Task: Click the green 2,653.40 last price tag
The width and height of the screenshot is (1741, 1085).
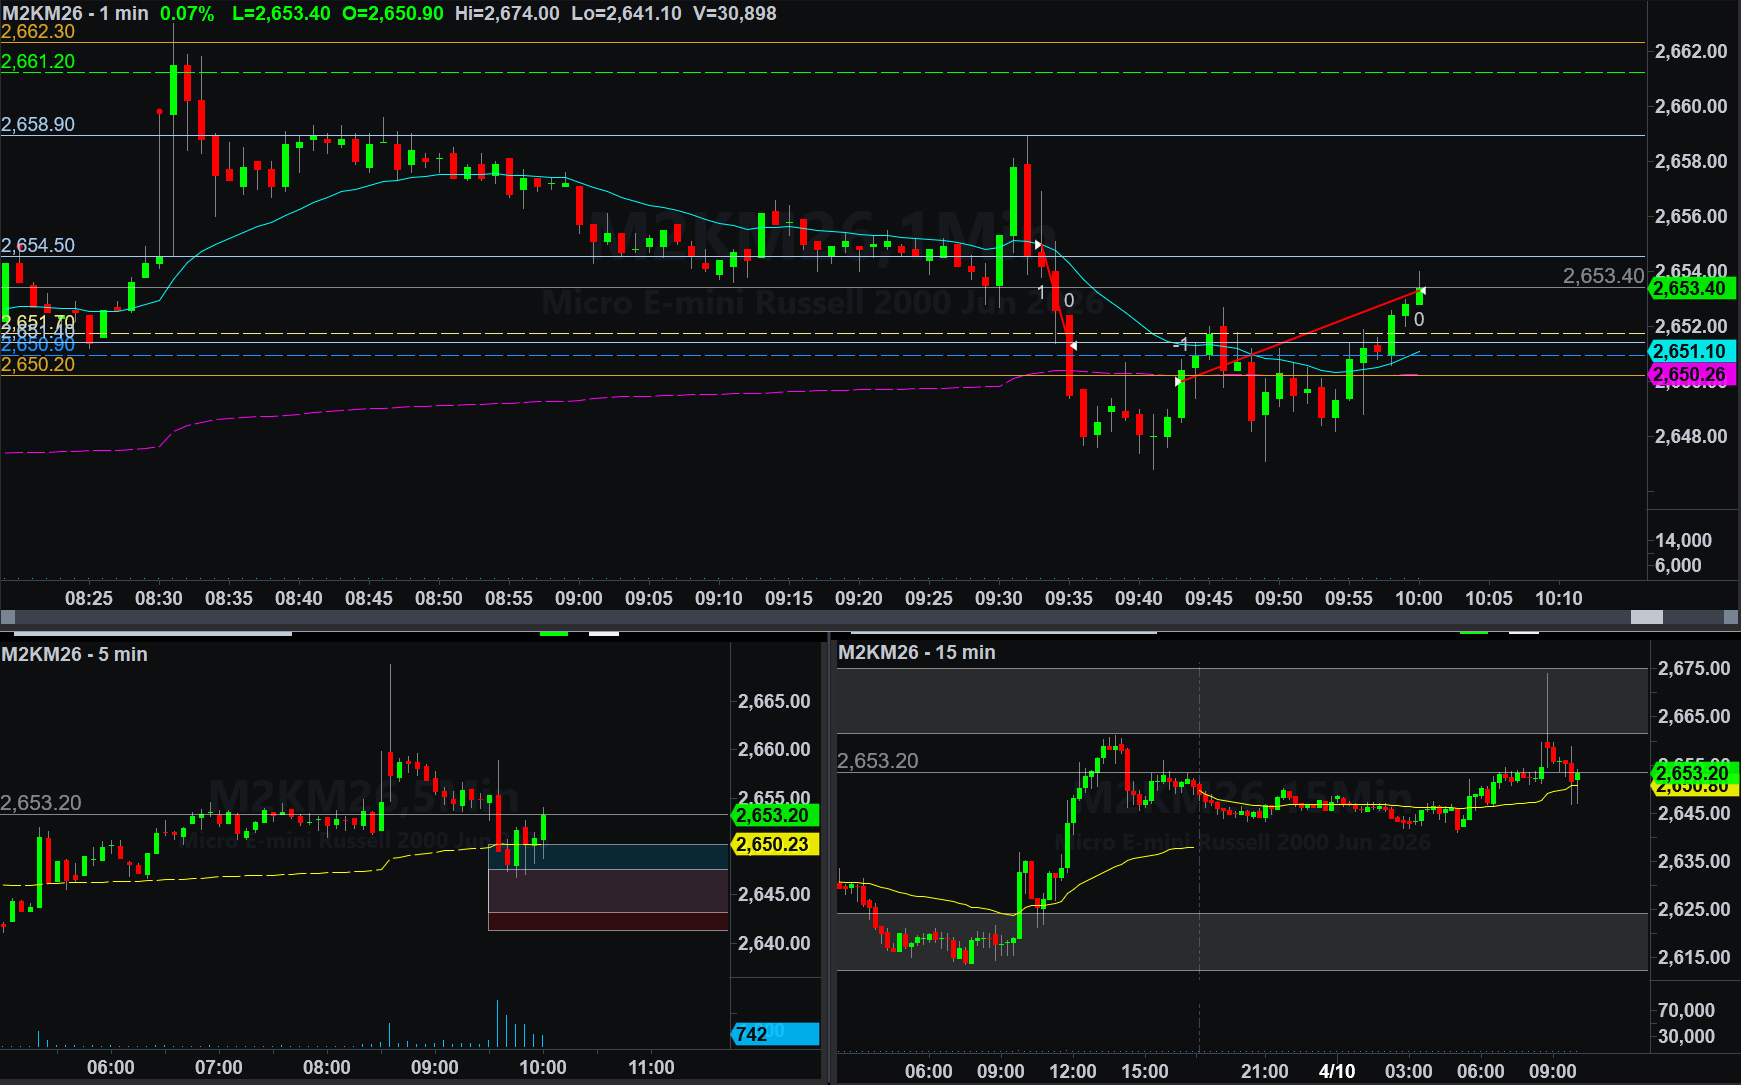Action: point(1690,289)
